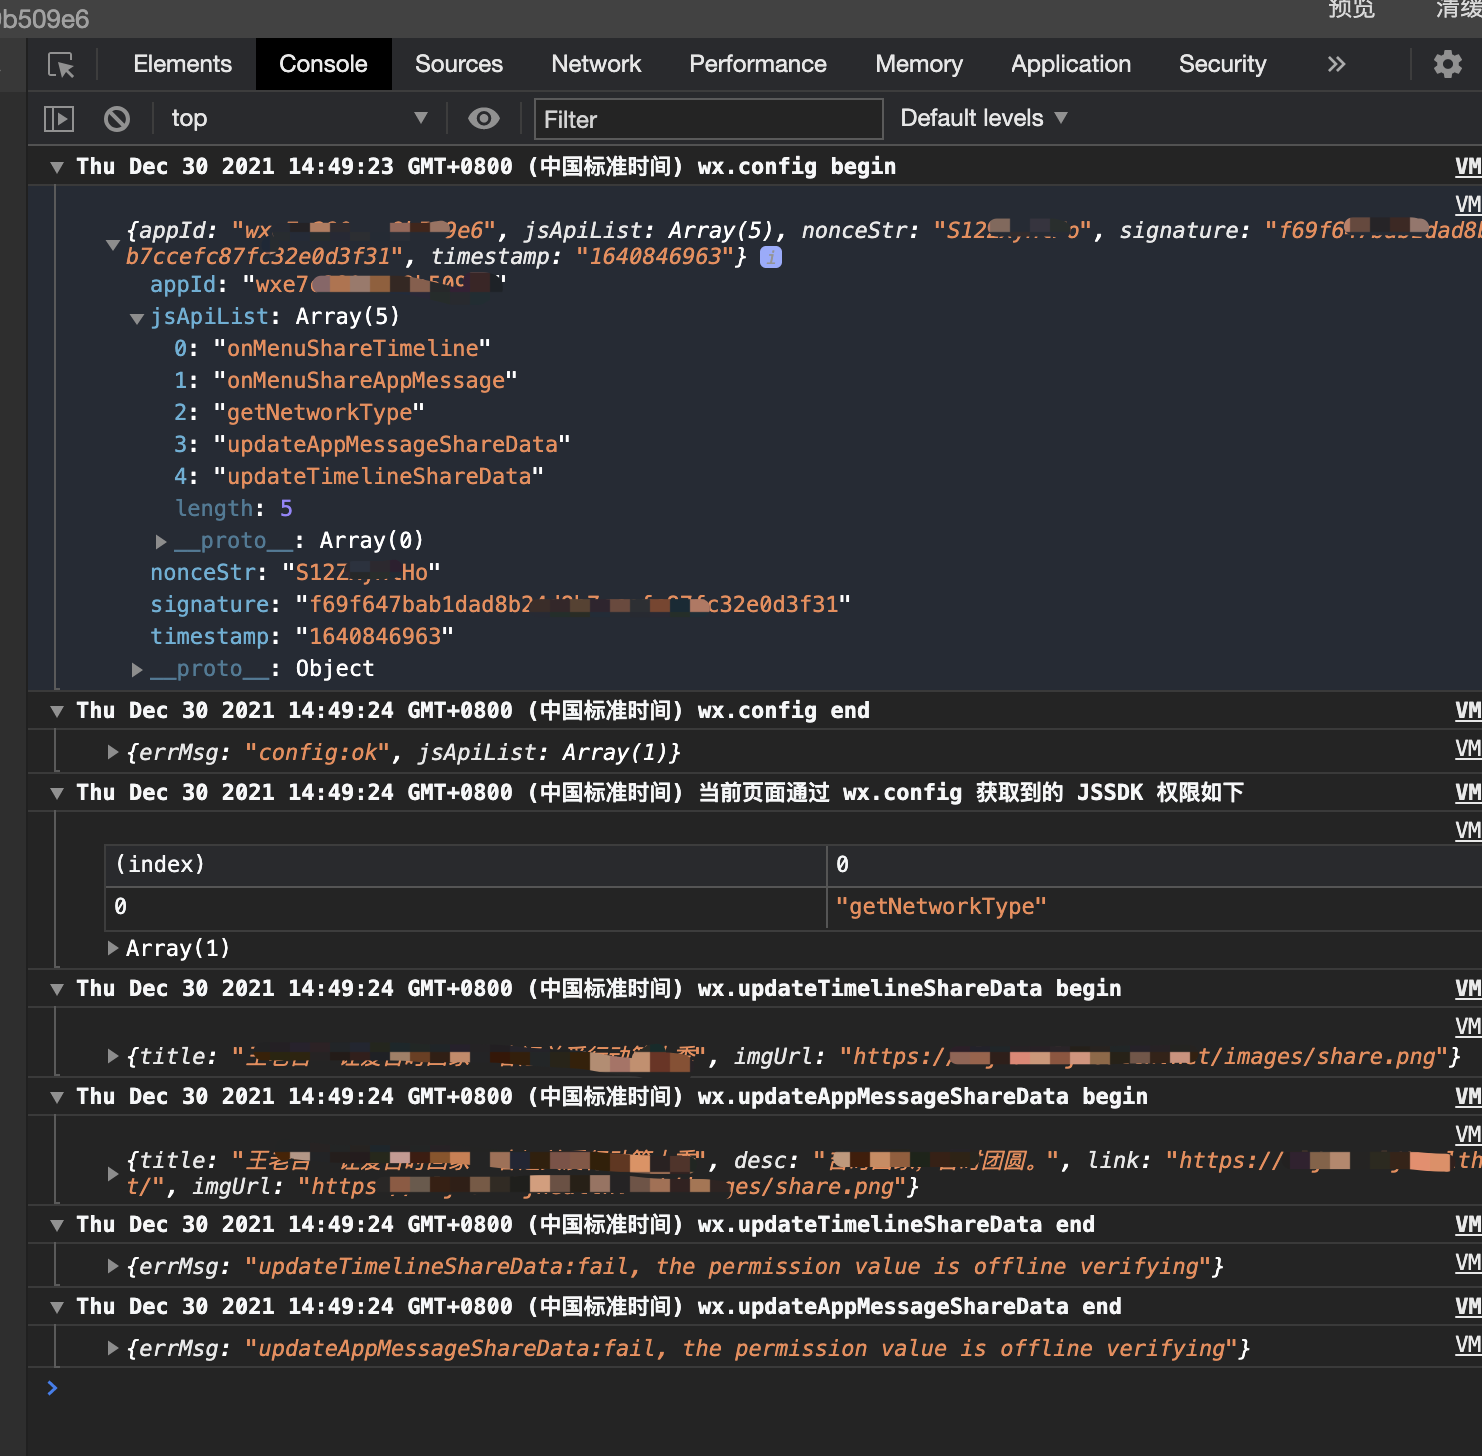Show more DevTools tabs via chevrons
The height and width of the screenshot is (1456, 1482).
(x=1336, y=65)
